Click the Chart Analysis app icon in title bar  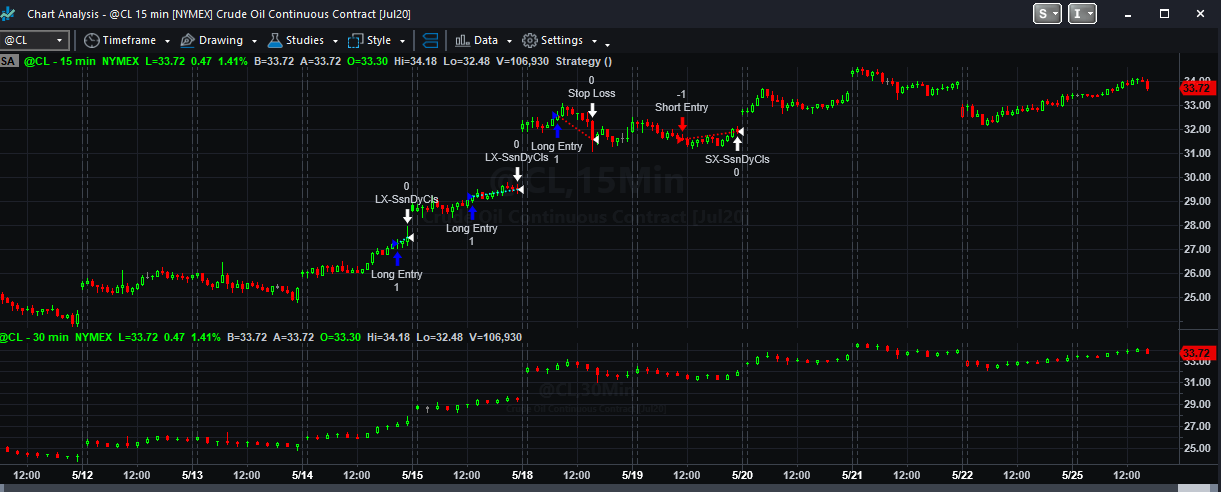click(x=10, y=14)
